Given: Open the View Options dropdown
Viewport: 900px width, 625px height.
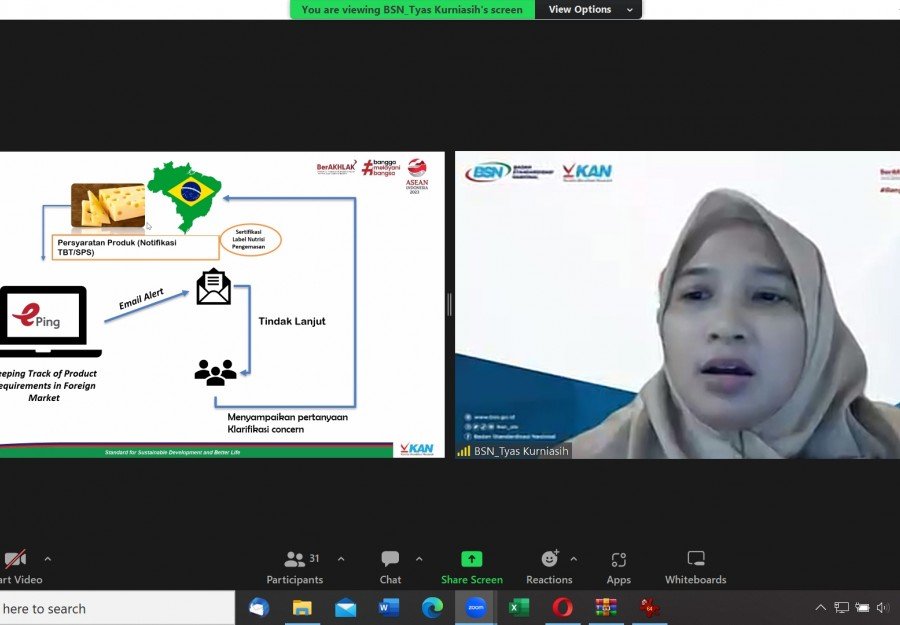Looking at the screenshot, I should tap(588, 9).
